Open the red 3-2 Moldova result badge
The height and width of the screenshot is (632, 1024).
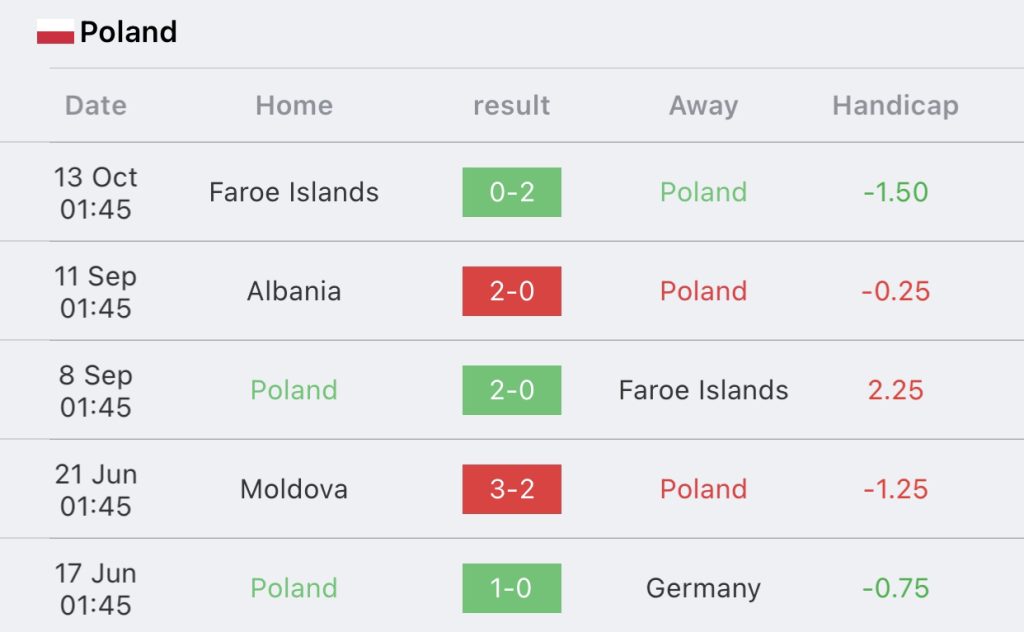(512, 489)
